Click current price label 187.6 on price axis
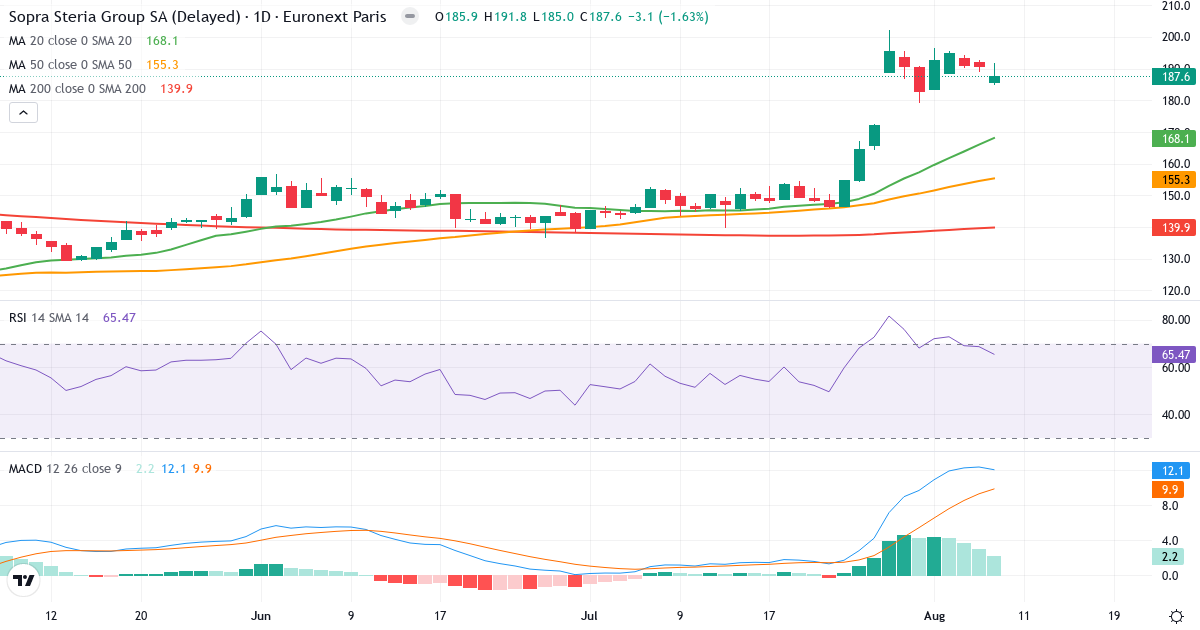 click(1173, 76)
